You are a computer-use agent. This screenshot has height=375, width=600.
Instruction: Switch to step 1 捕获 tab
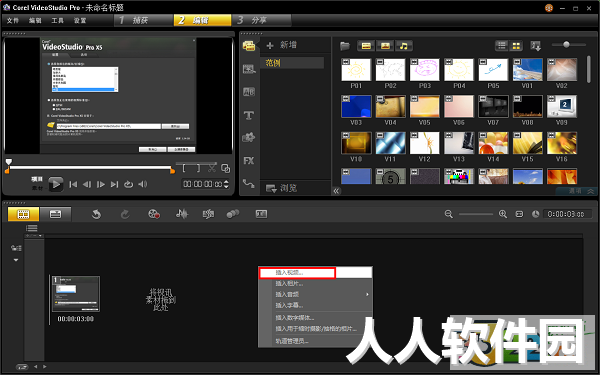point(143,20)
